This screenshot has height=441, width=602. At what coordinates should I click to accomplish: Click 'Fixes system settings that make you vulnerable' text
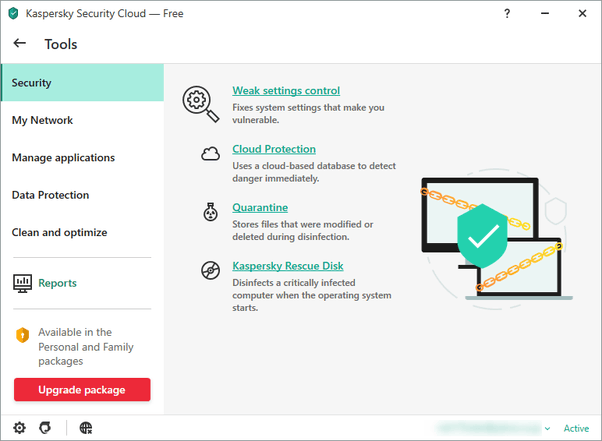[x=308, y=114]
